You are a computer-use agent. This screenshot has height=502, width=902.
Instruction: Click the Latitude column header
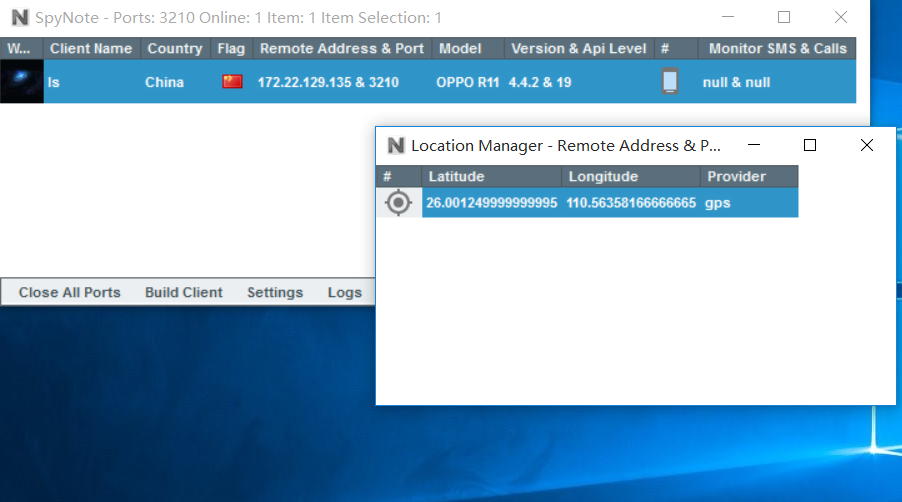[x=492, y=177]
